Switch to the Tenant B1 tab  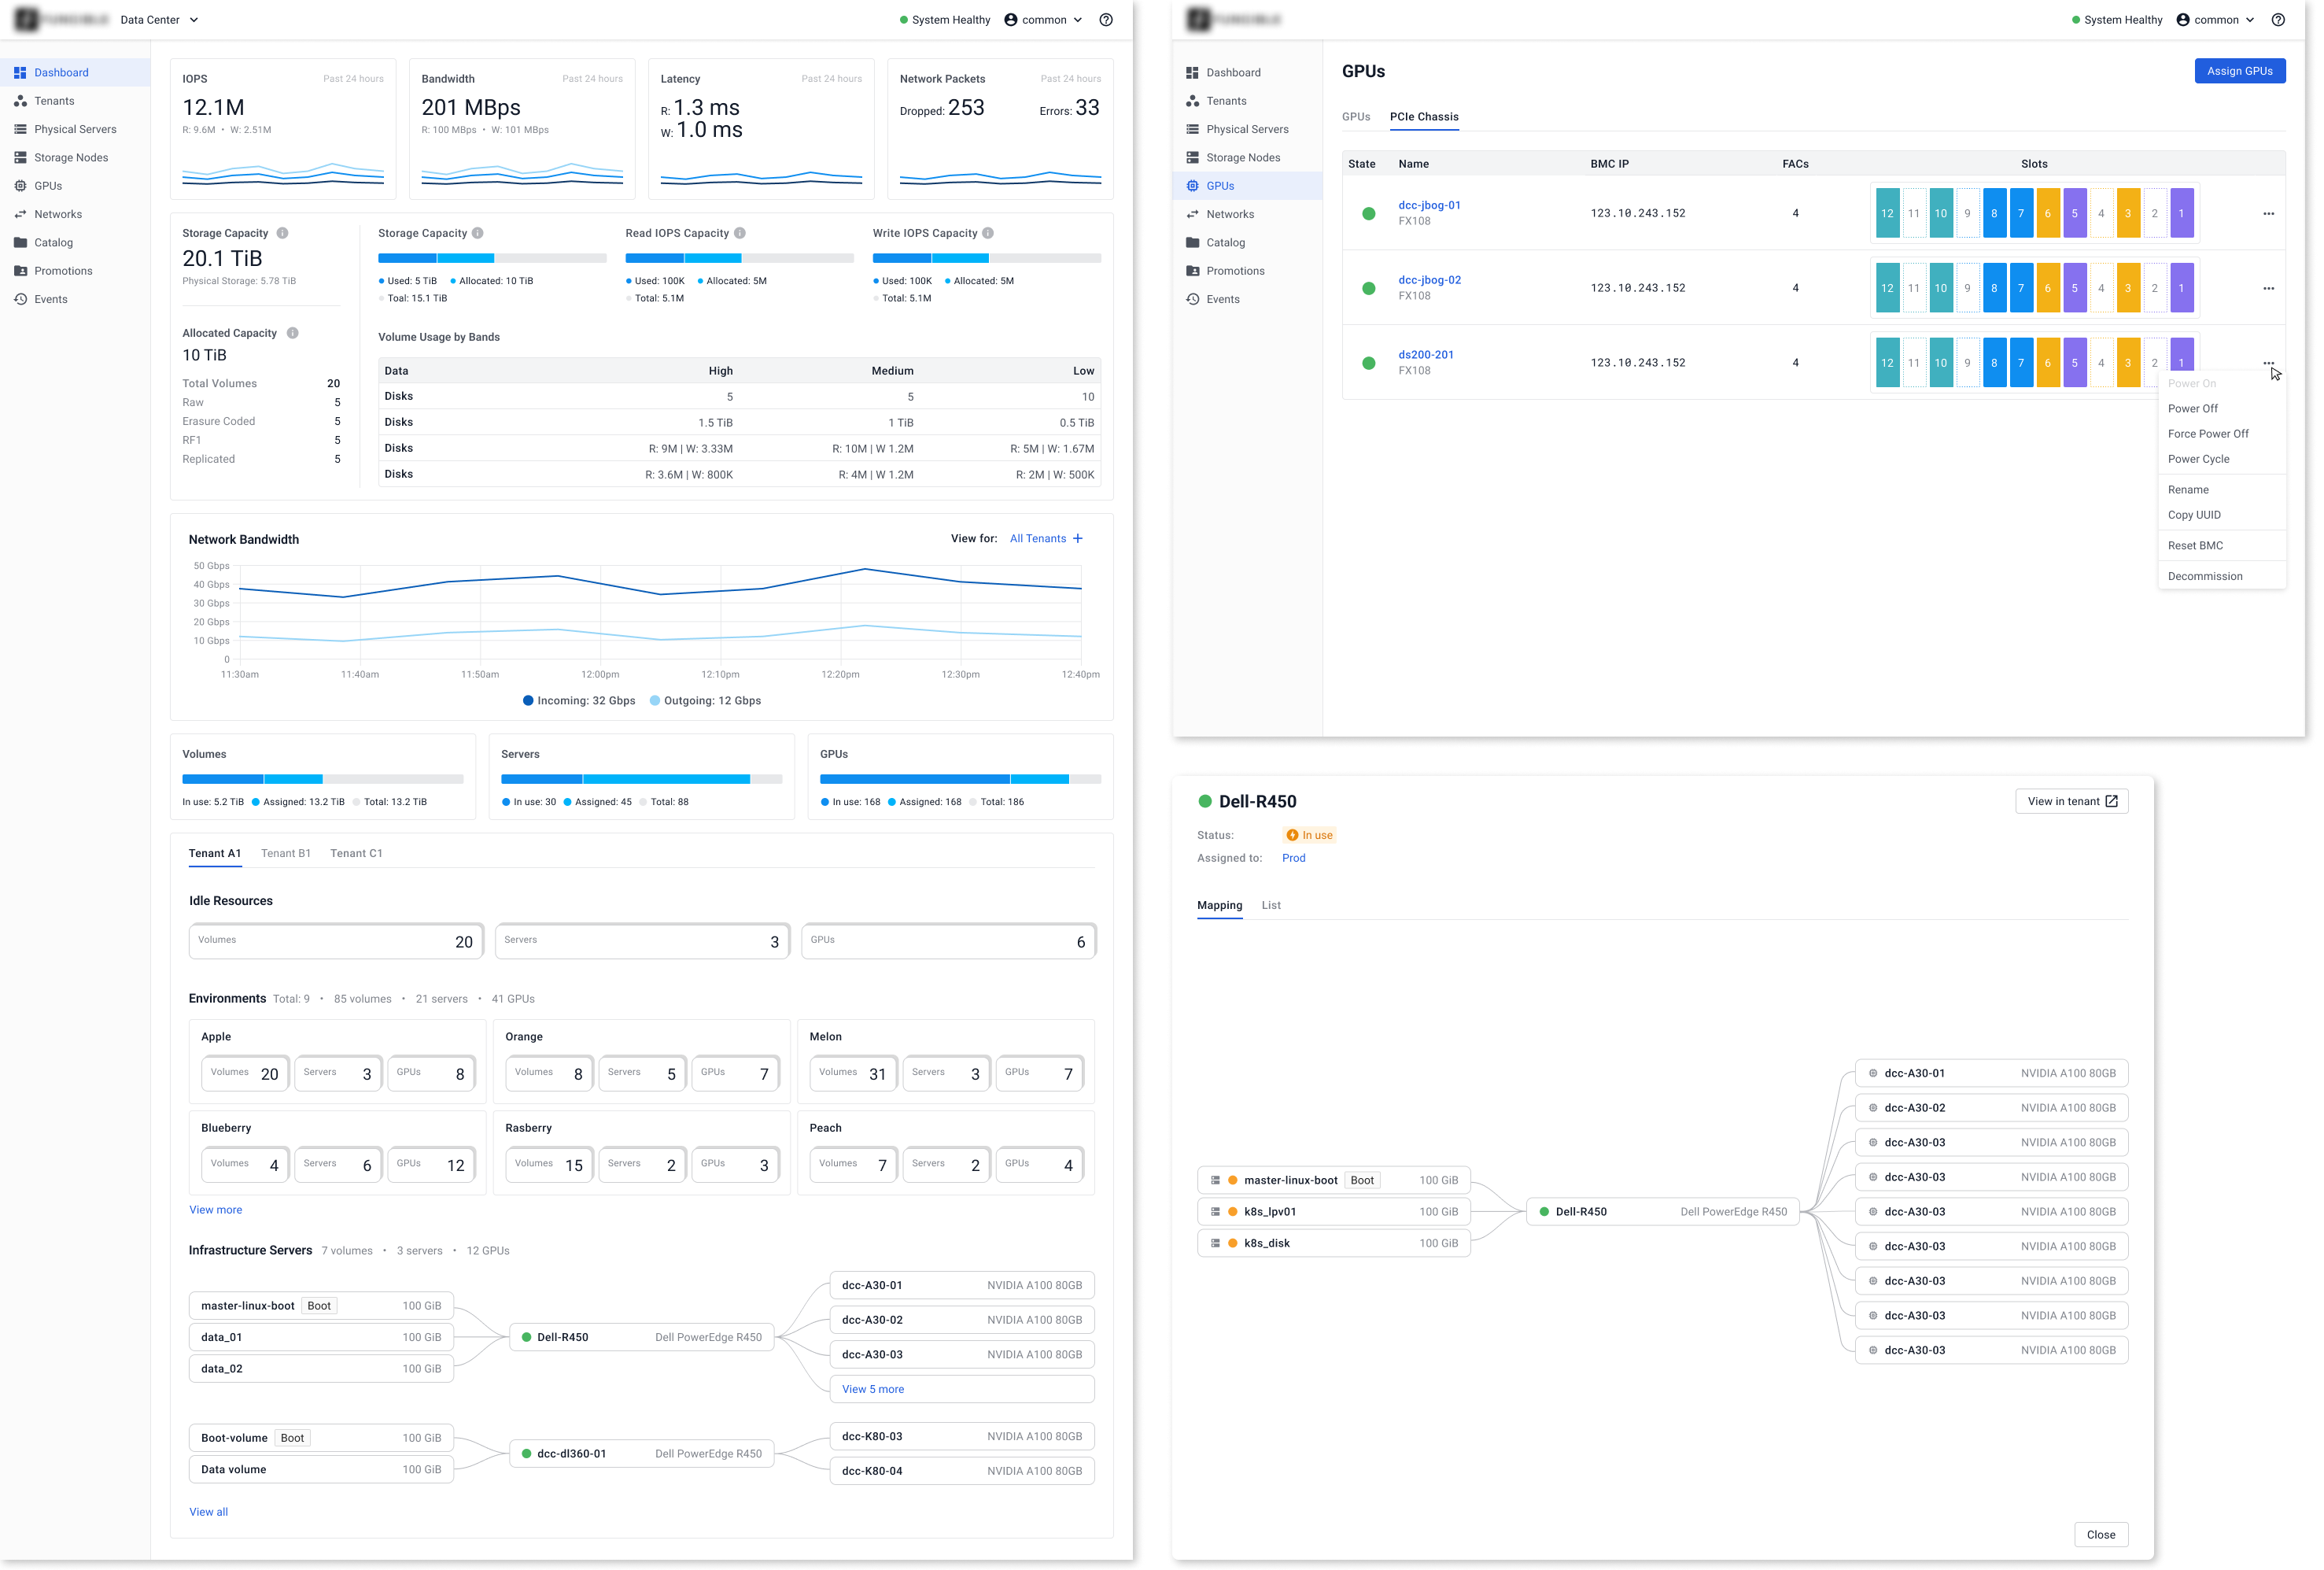click(x=285, y=854)
